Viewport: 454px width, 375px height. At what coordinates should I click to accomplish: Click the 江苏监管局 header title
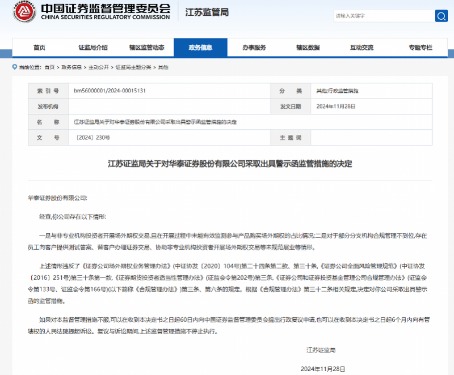point(207,12)
